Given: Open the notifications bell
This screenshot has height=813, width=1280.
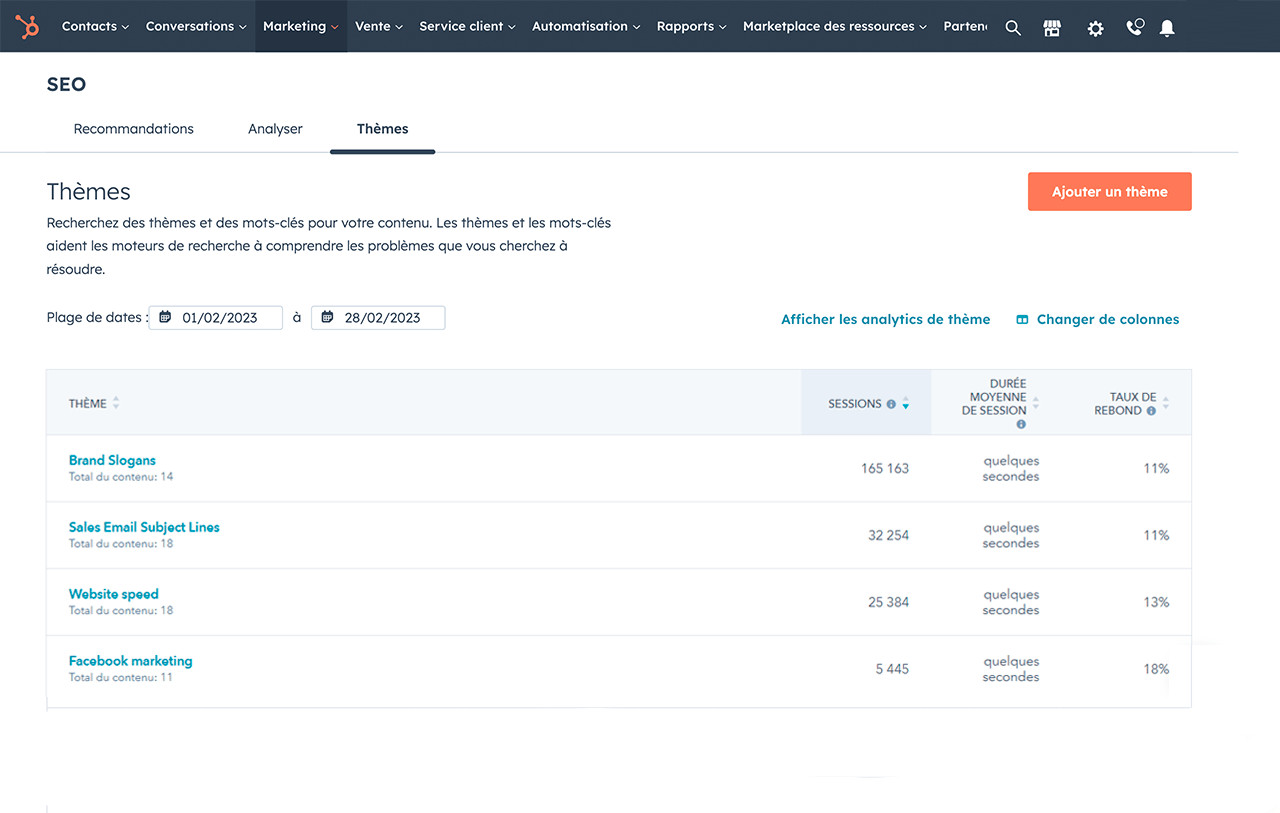Looking at the screenshot, I should click(x=1167, y=28).
